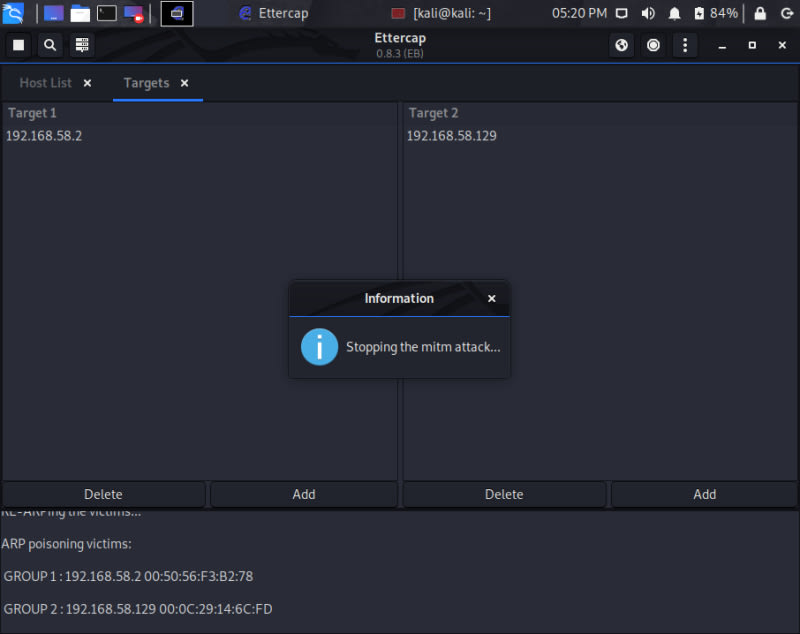Click the stop MITM circular icon

pyautogui.click(x=653, y=45)
